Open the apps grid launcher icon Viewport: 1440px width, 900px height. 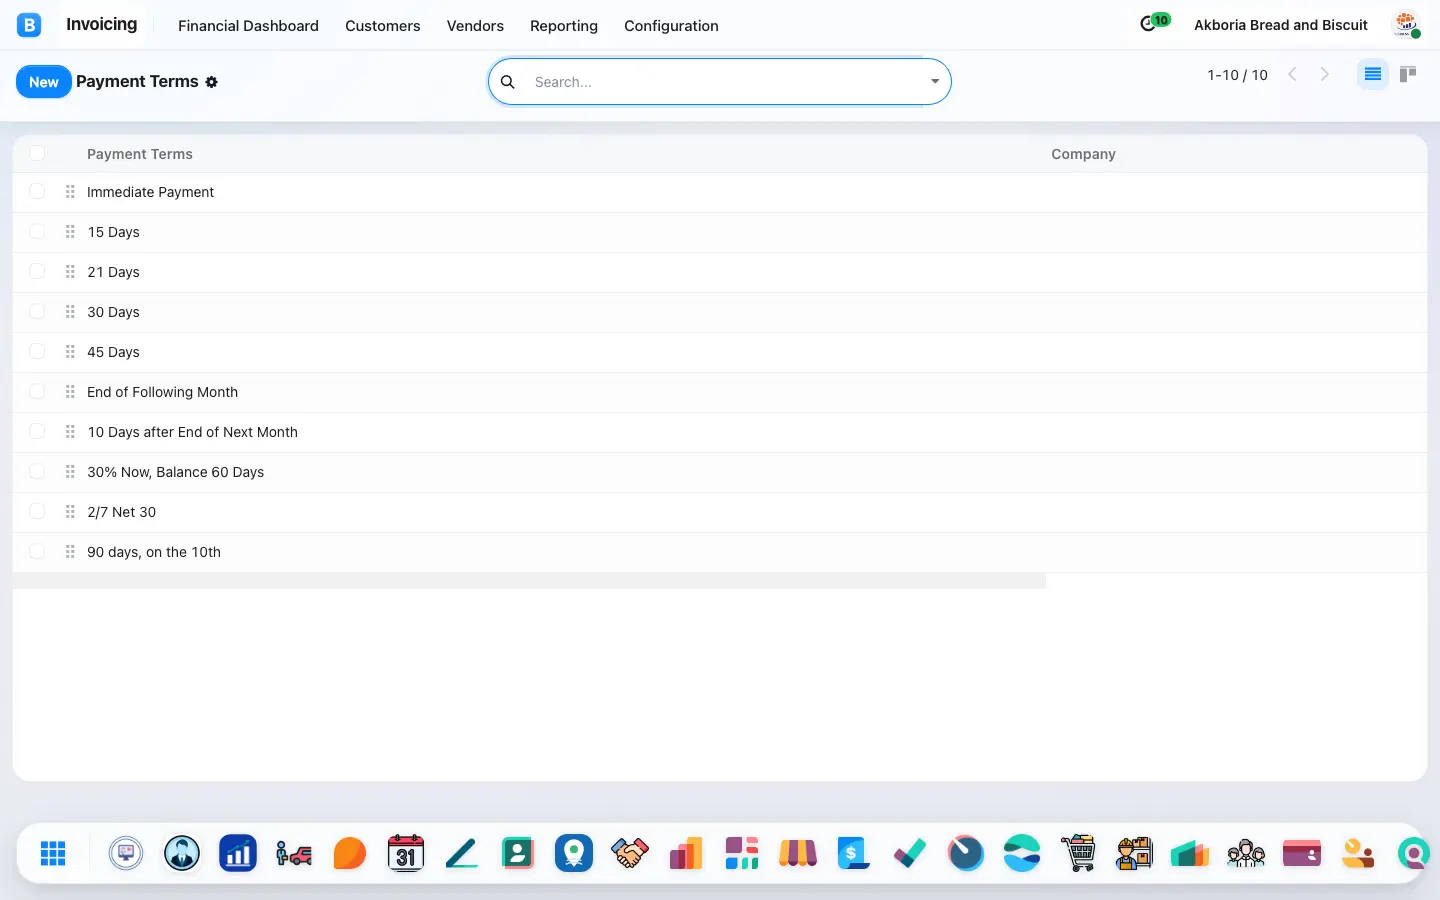(53, 853)
